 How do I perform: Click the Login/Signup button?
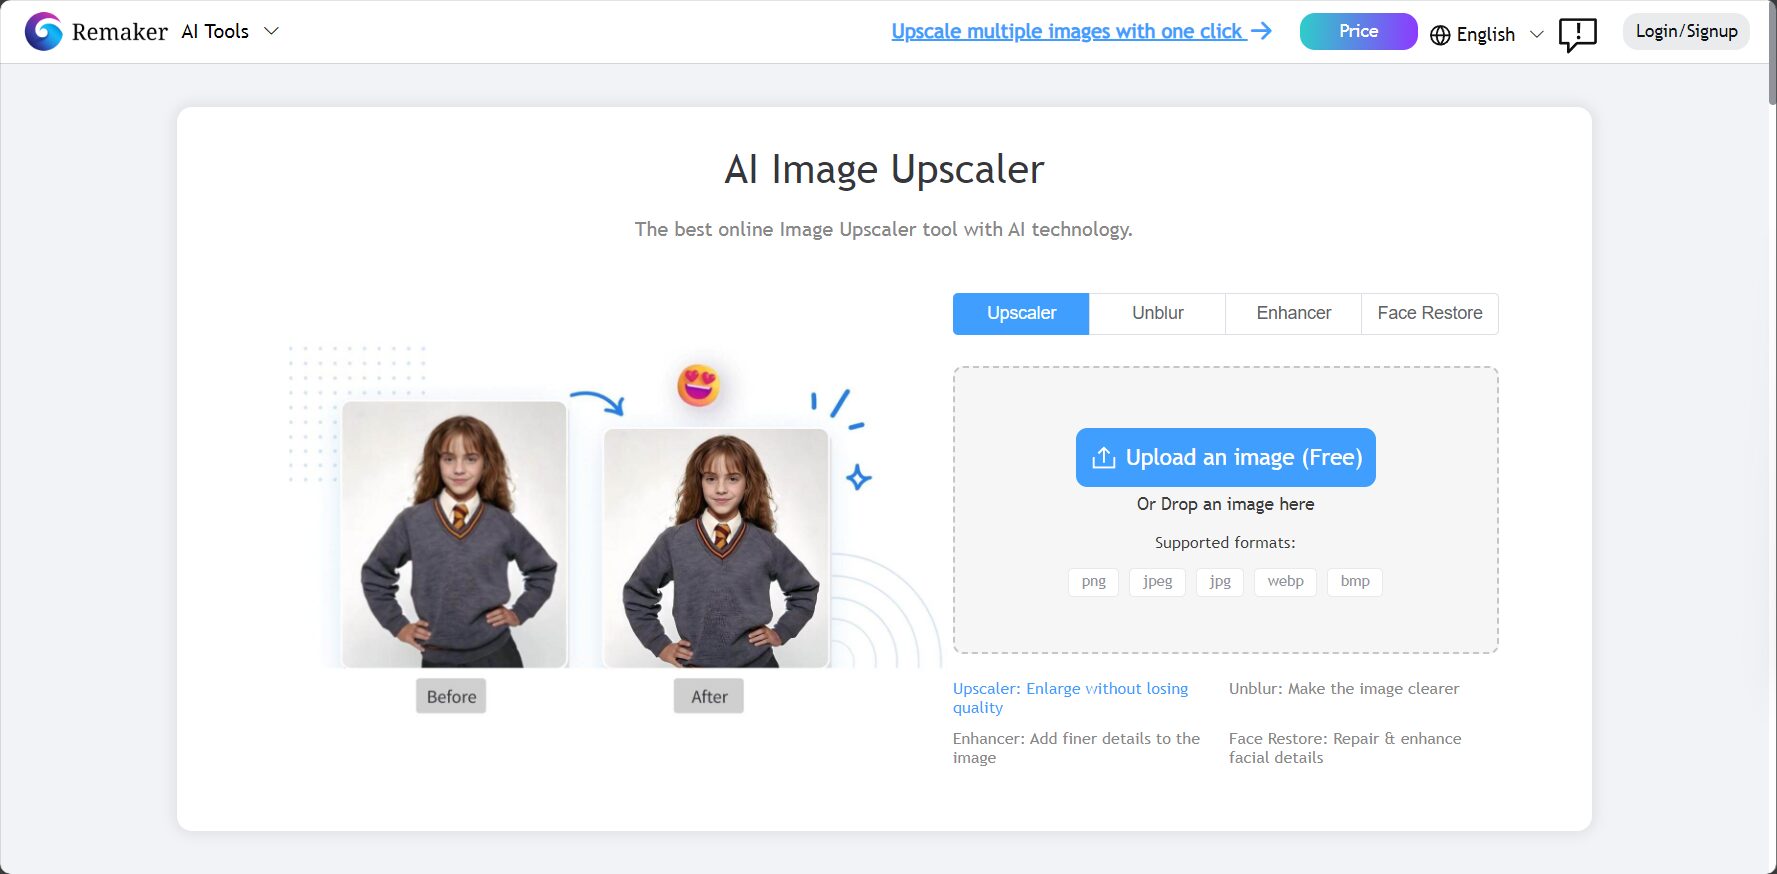pyautogui.click(x=1686, y=32)
